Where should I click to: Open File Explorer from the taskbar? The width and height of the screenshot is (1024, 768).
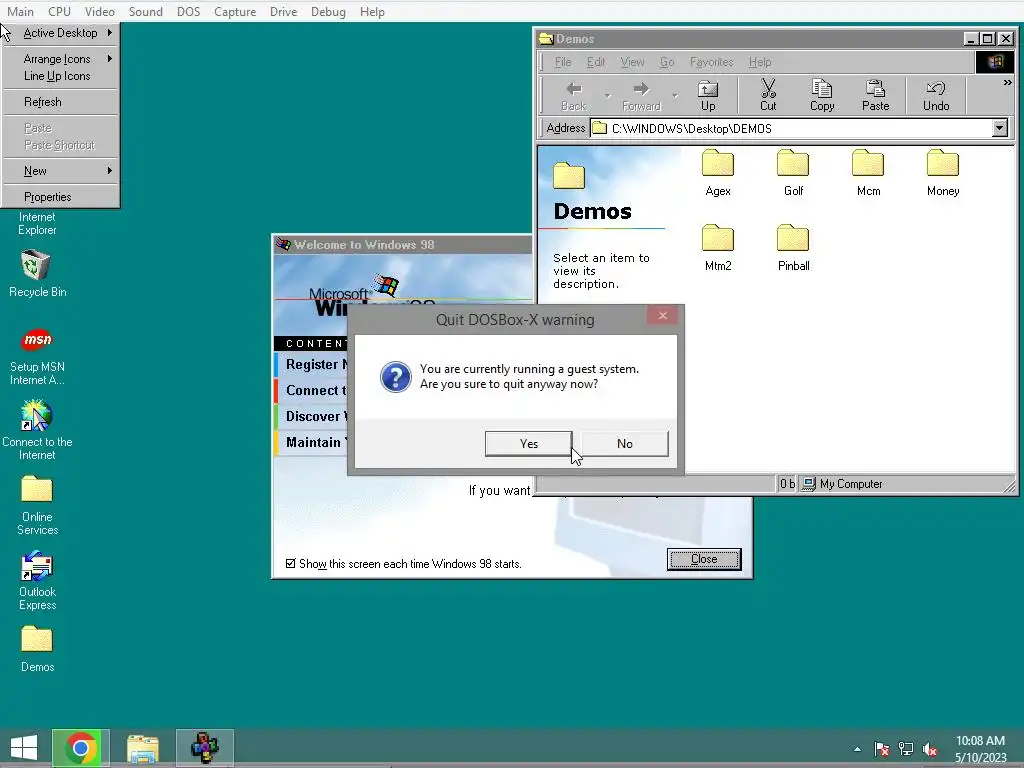pos(142,747)
